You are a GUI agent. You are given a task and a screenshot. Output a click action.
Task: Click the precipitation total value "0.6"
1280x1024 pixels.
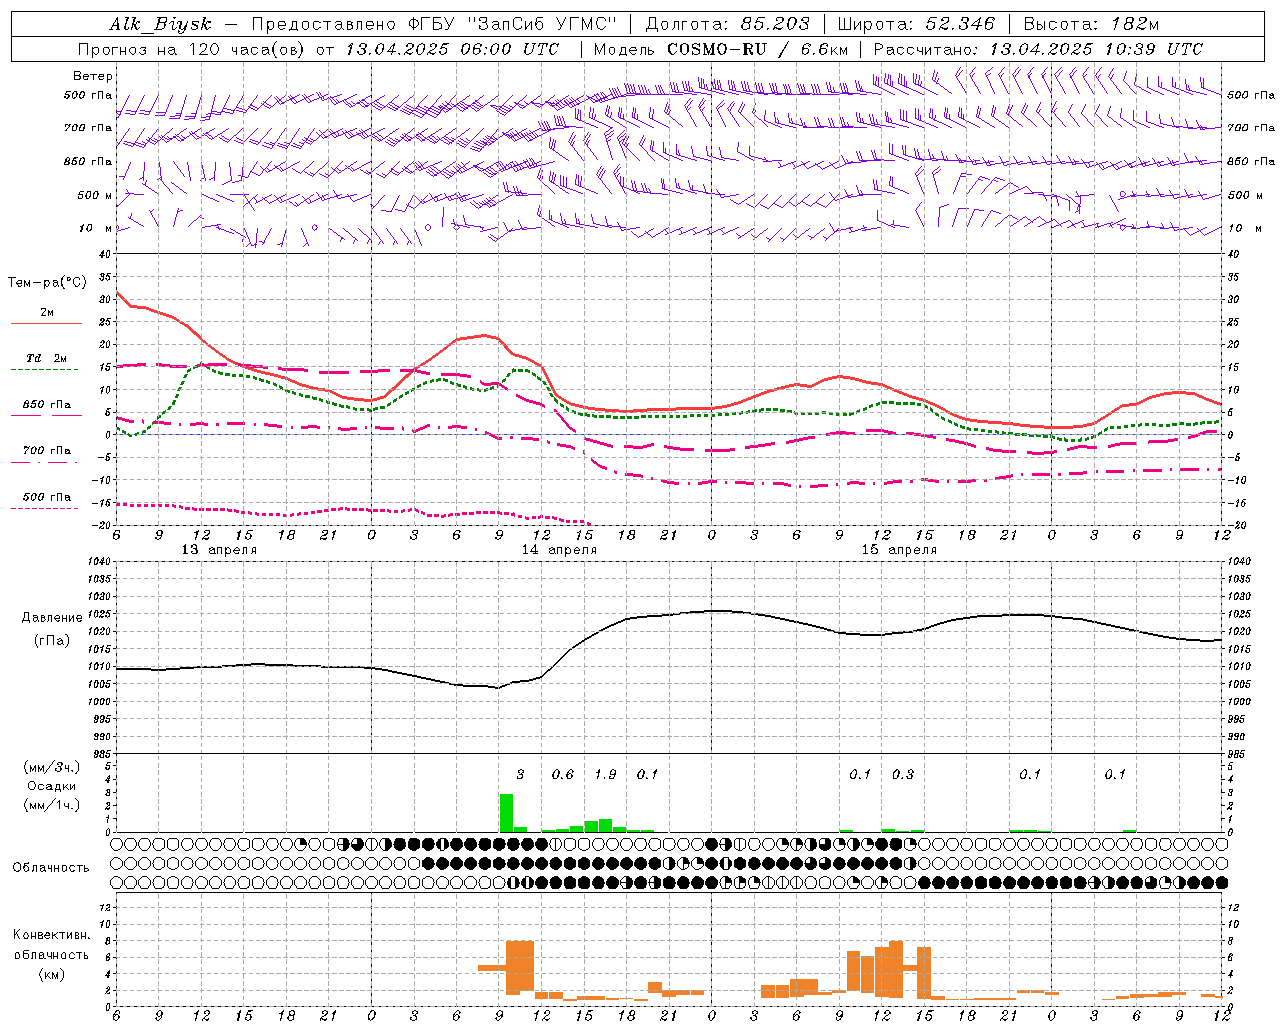pos(563,775)
